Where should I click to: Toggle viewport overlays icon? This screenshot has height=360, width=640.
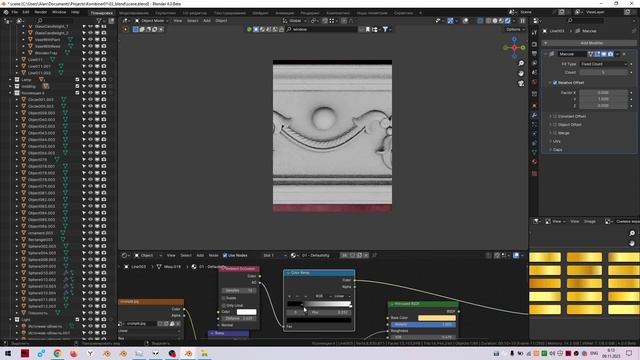[x=465, y=20]
